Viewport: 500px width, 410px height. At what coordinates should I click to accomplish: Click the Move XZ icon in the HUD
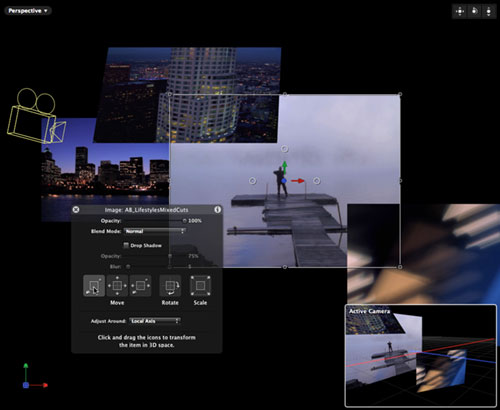click(140, 286)
